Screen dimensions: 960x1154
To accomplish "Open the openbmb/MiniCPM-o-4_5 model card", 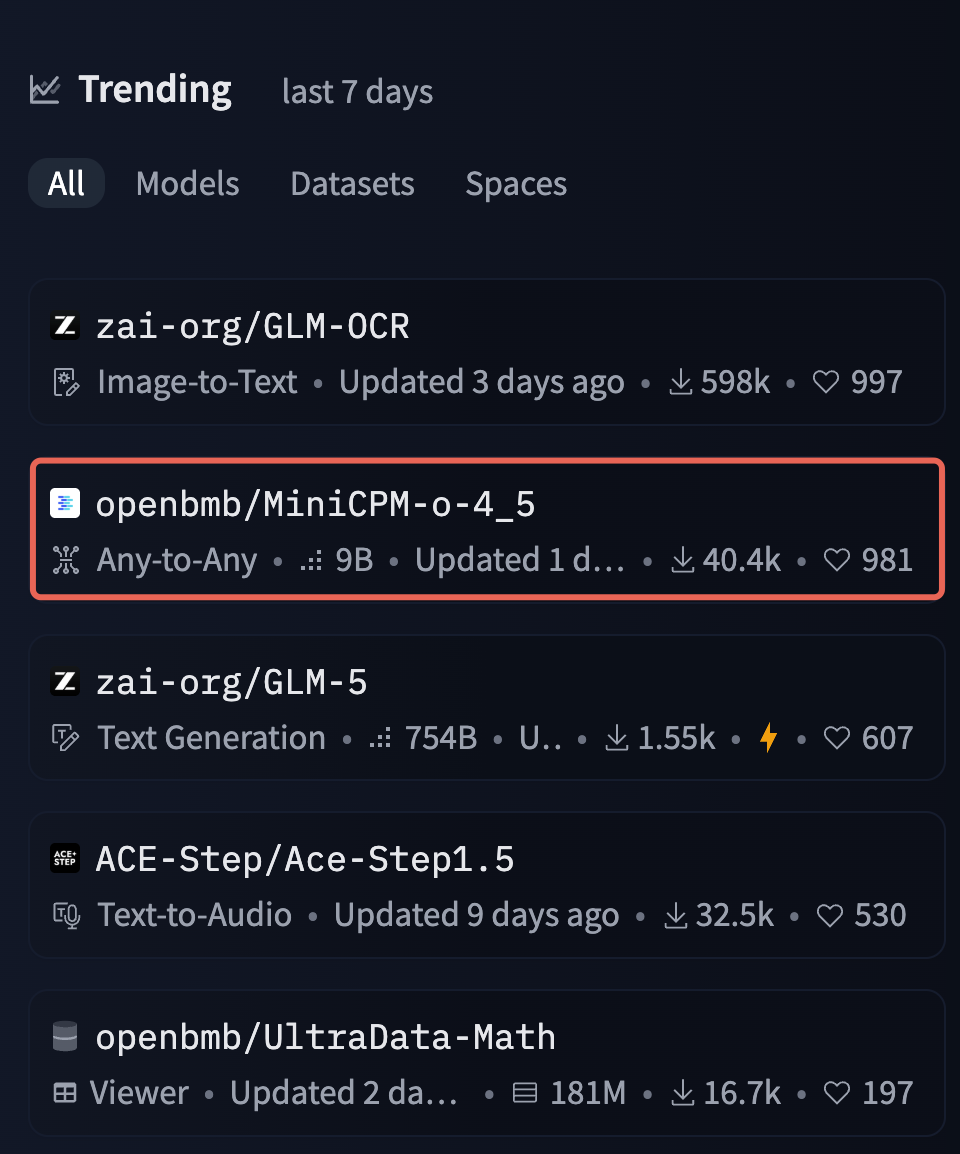I will pyautogui.click(x=316, y=503).
